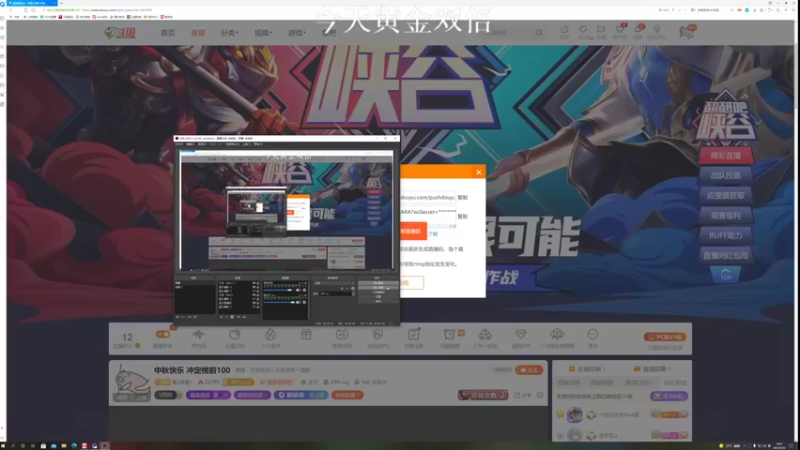This screenshot has width=800, height=450.
Task: Click the outlined close button in popup
Action: click(412, 283)
